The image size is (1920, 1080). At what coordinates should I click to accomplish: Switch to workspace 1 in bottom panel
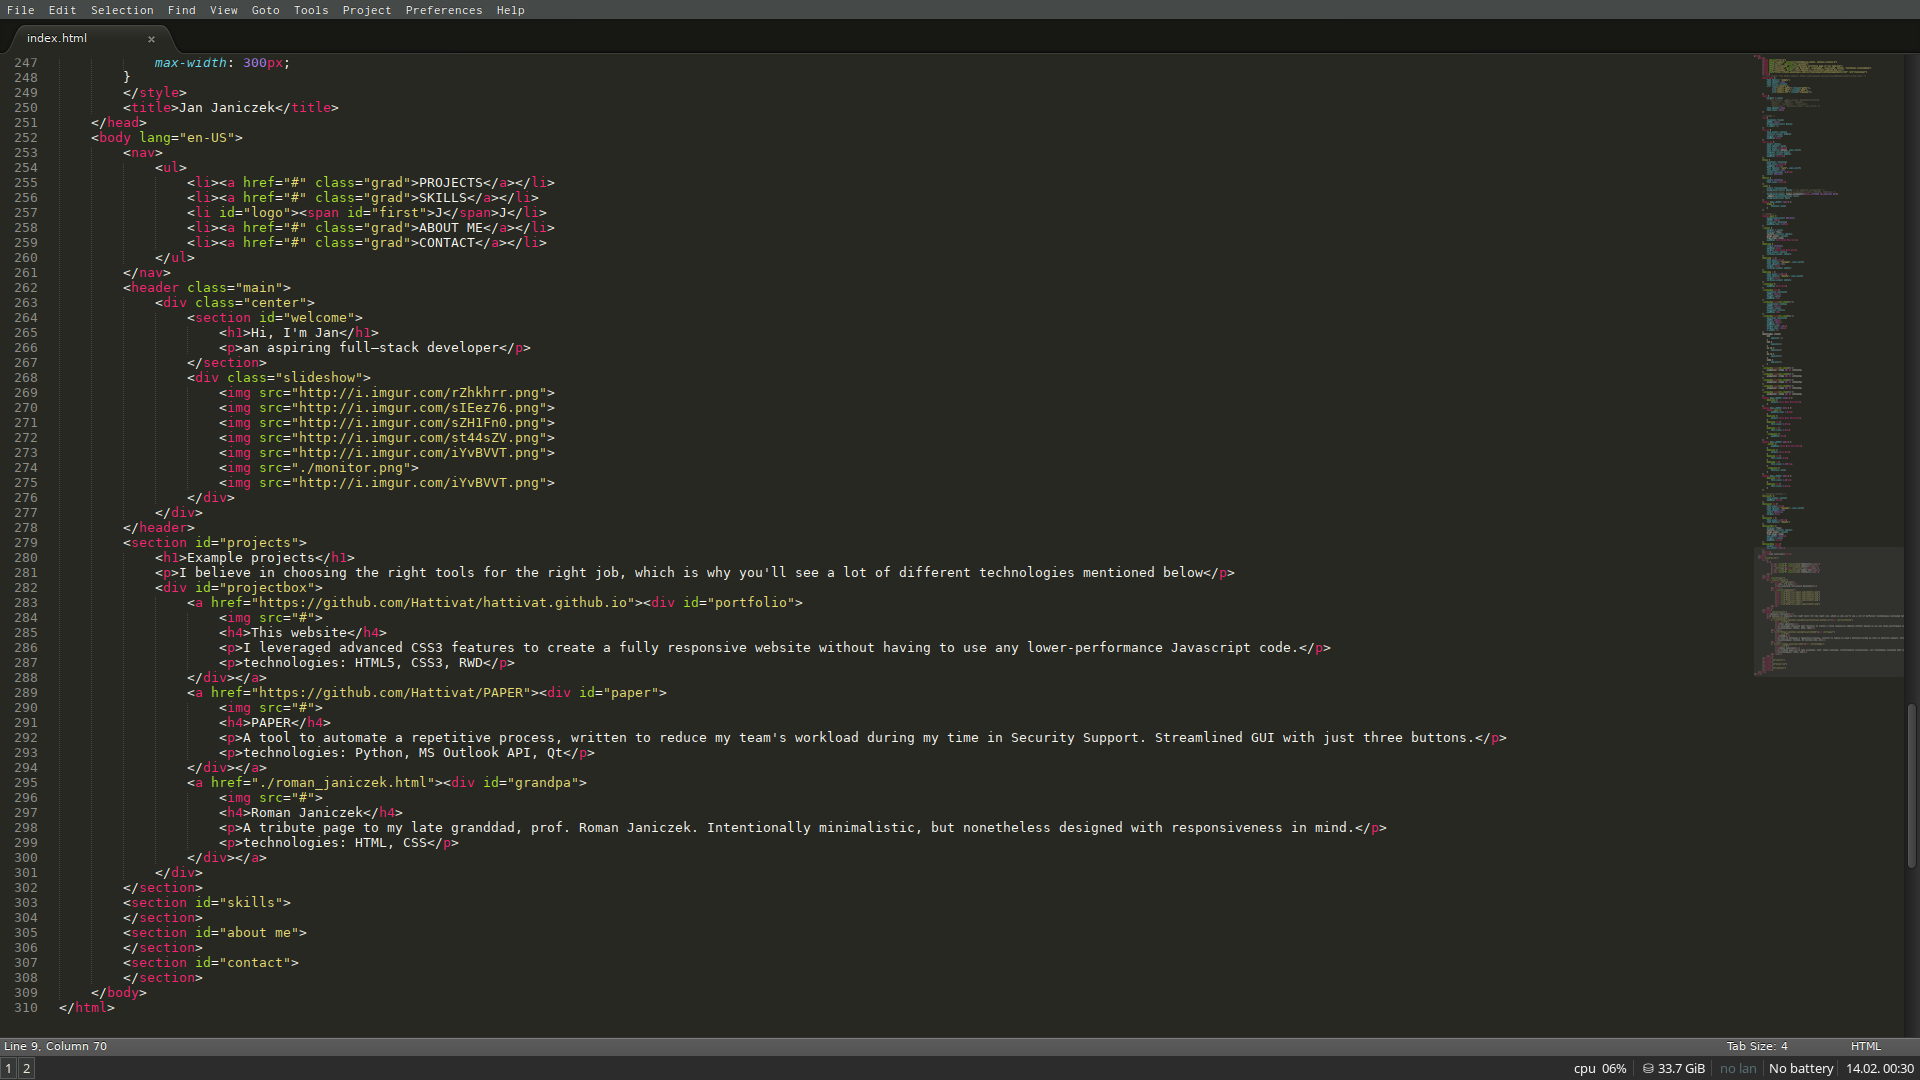coord(8,1068)
